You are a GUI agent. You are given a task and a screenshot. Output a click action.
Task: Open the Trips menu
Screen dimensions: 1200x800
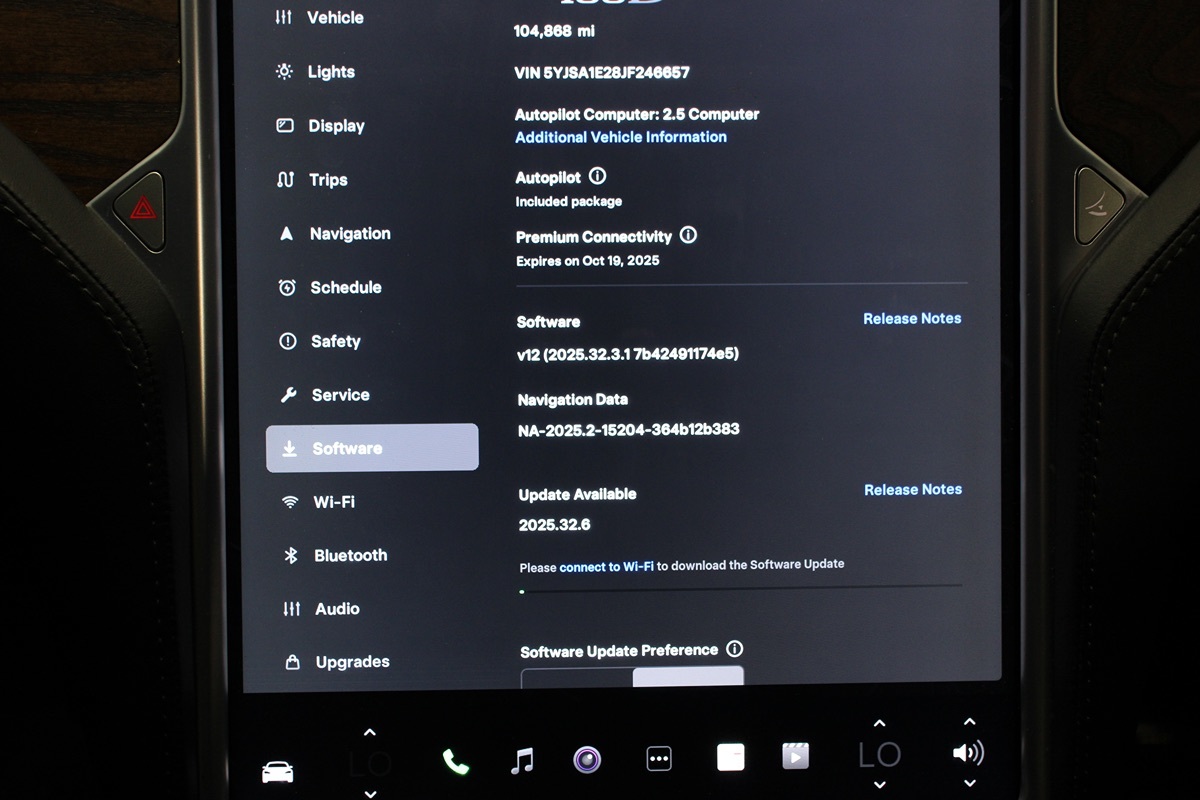tap(312, 180)
